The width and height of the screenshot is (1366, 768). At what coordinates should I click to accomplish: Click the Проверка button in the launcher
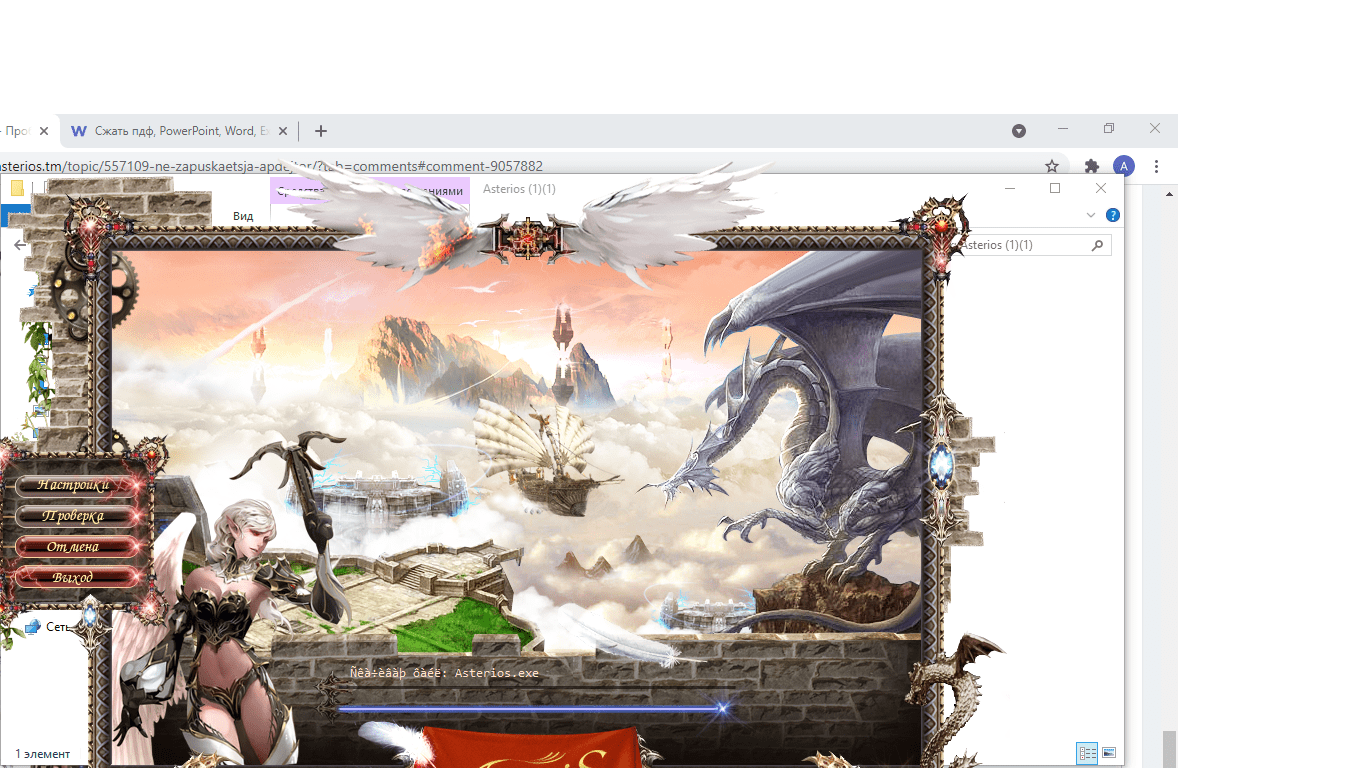[x=77, y=516]
